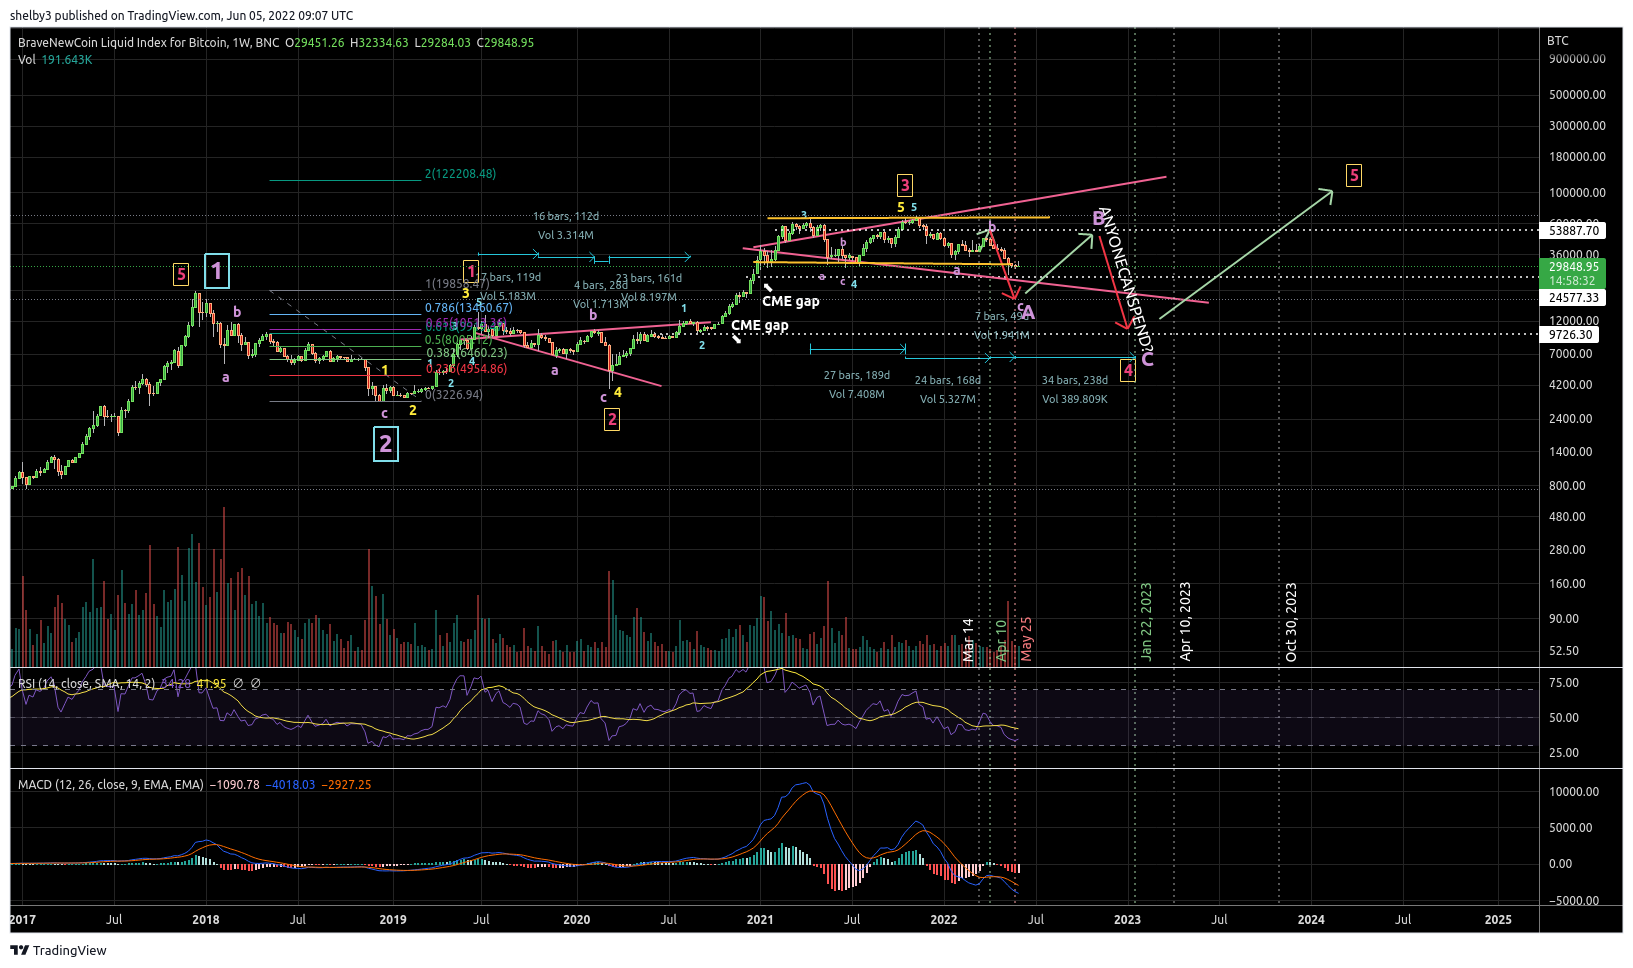
Task: Click the red Fibonacci level 0.236(4954.86)
Action: (x=466, y=369)
